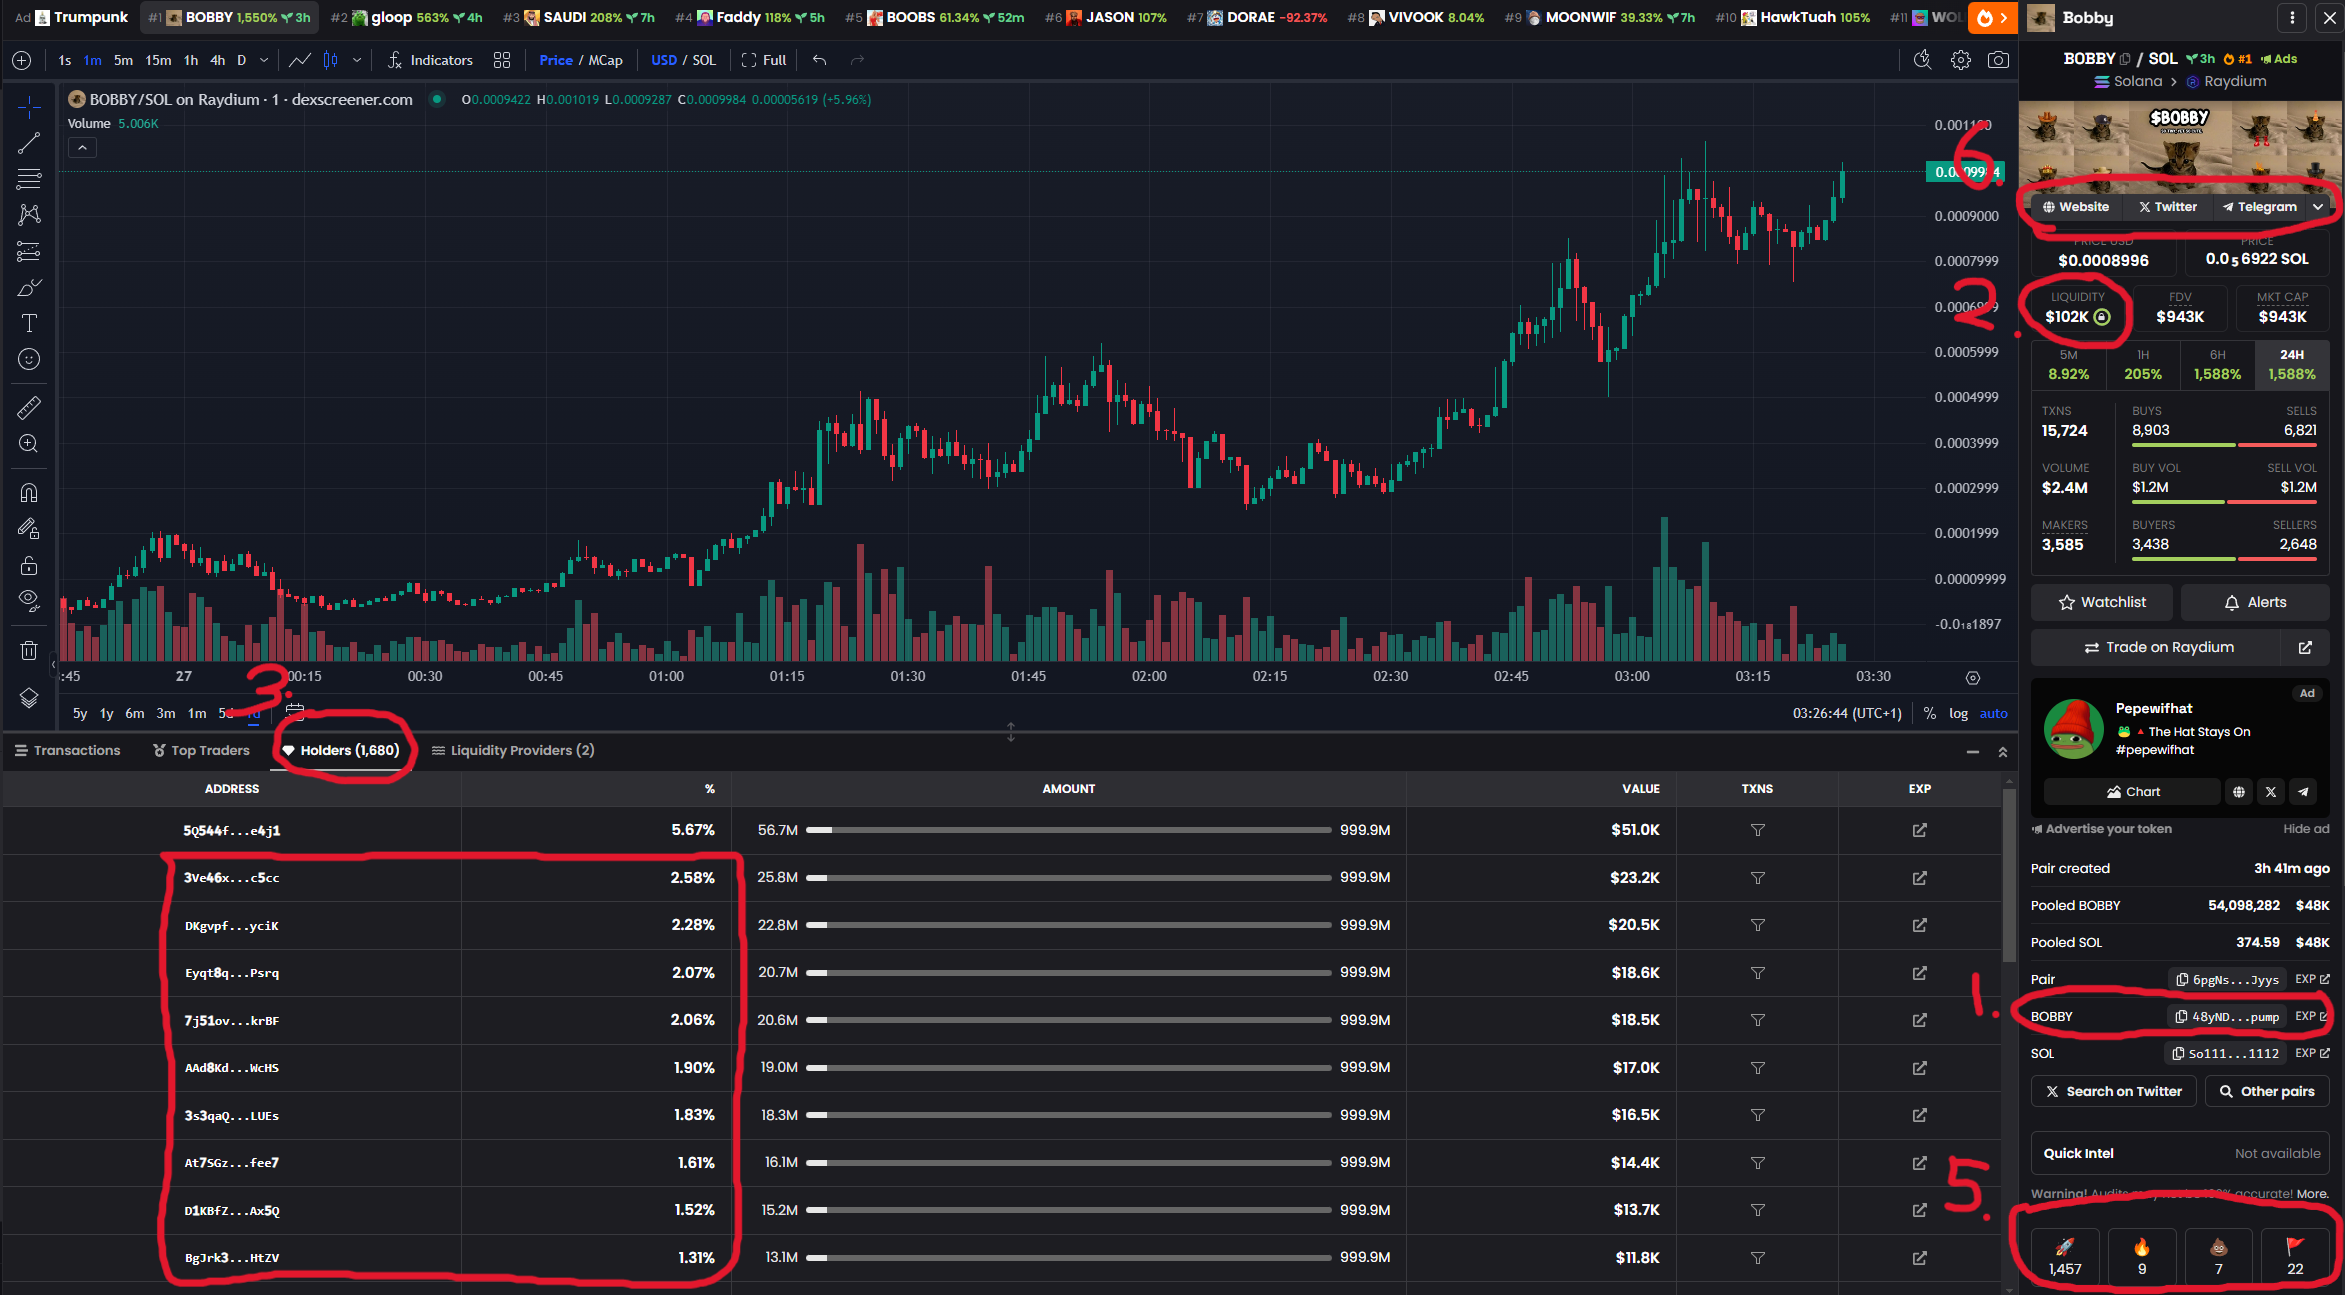Open the Indicators menu
This screenshot has width=2345, height=1295.
click(x=430, y=60)
